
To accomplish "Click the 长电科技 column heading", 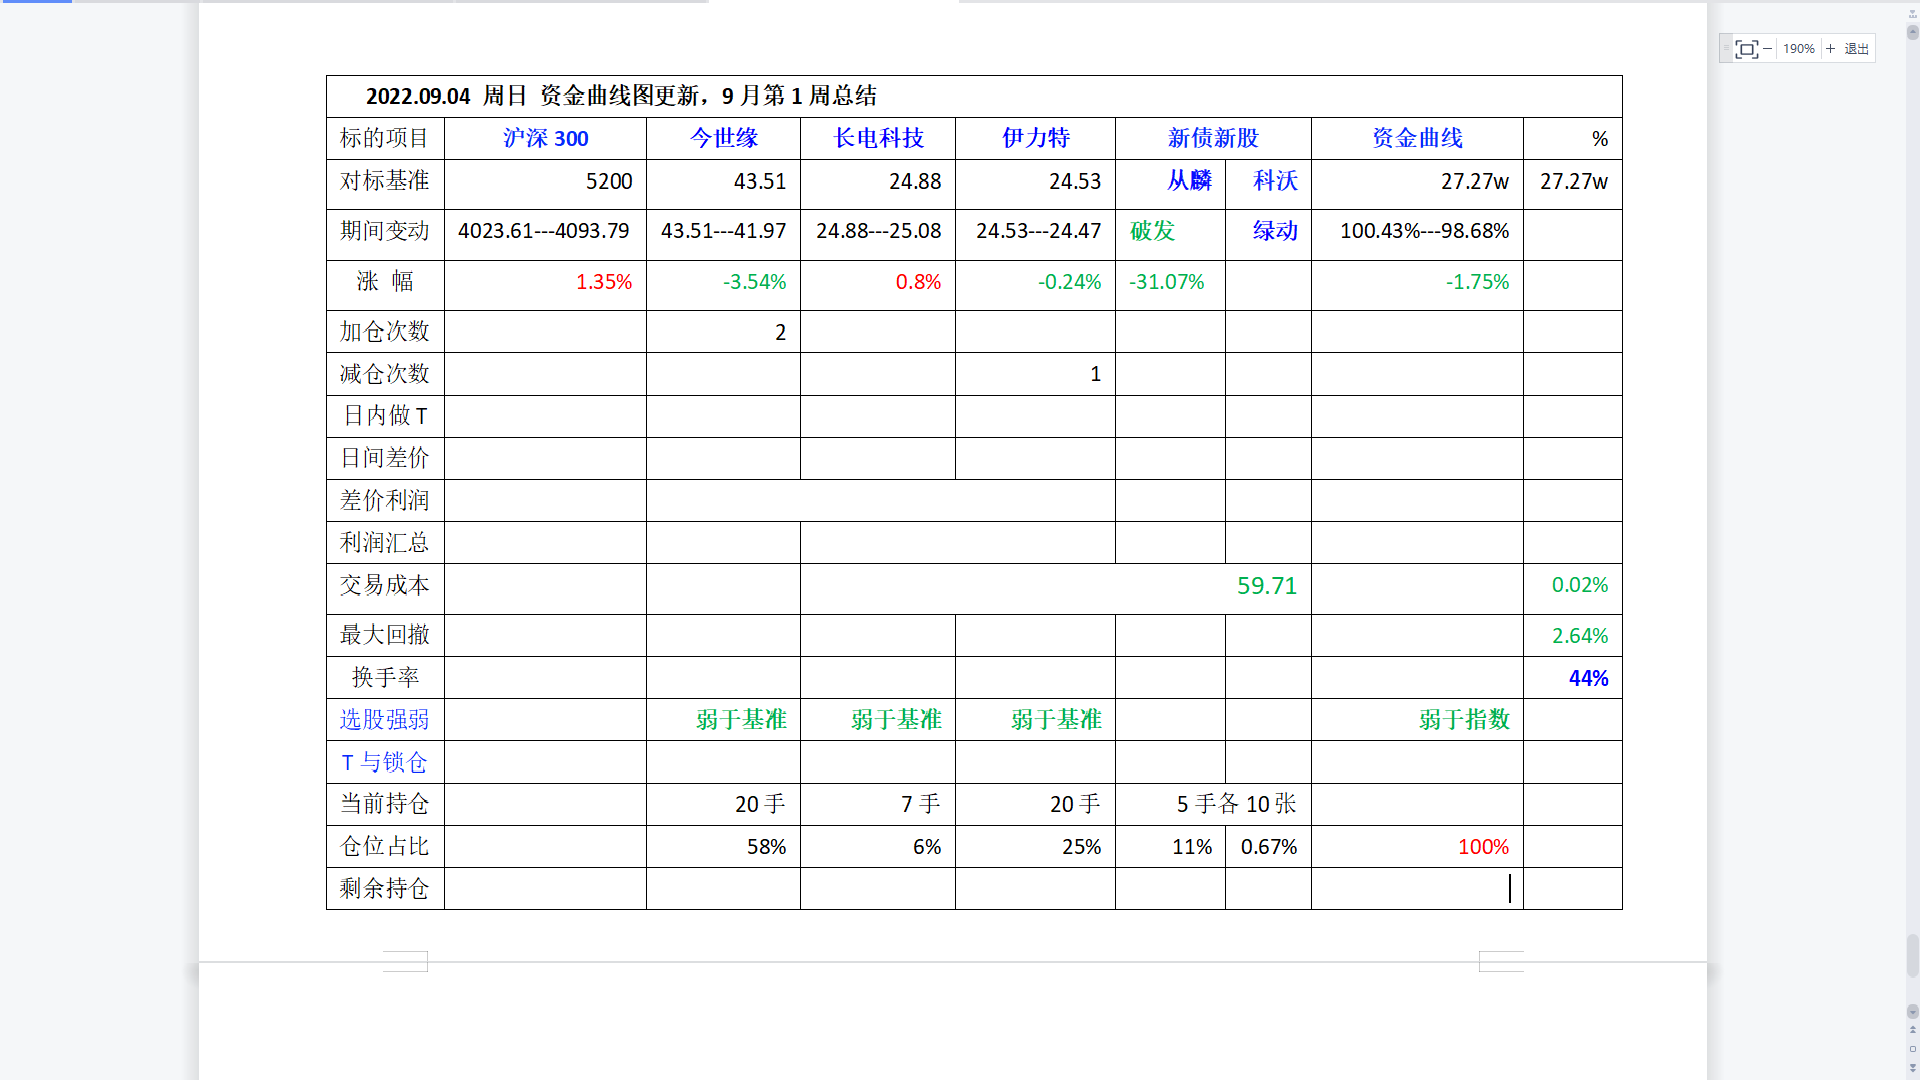I will pos(878,138).
